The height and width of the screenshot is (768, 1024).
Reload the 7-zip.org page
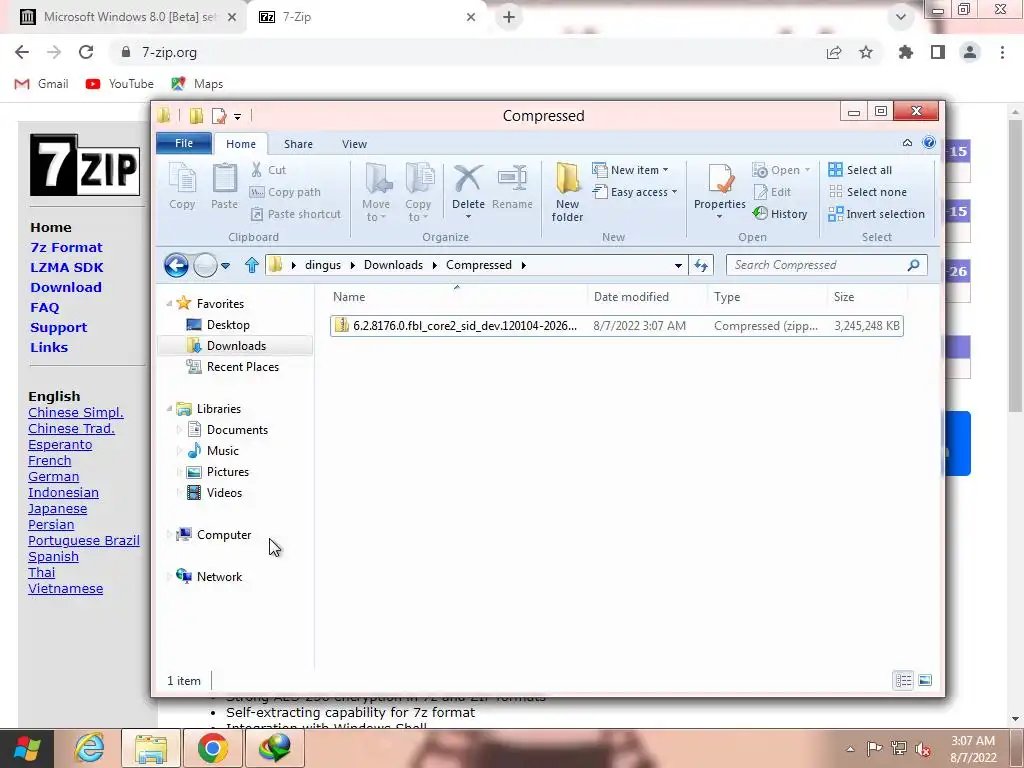(86, 52)
